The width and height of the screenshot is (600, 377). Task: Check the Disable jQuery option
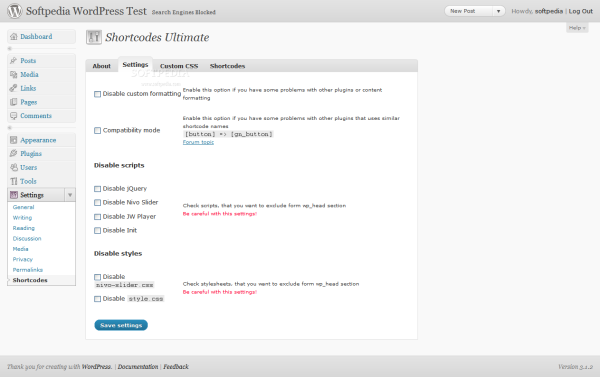point(98,189)
